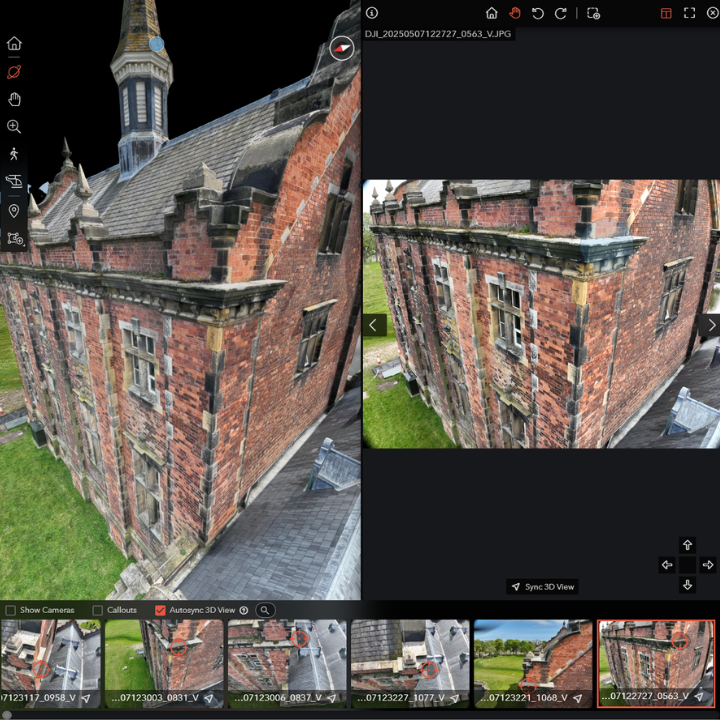Select the photo panel pan hand tool
720x720 pixels.
click(515, 13)
